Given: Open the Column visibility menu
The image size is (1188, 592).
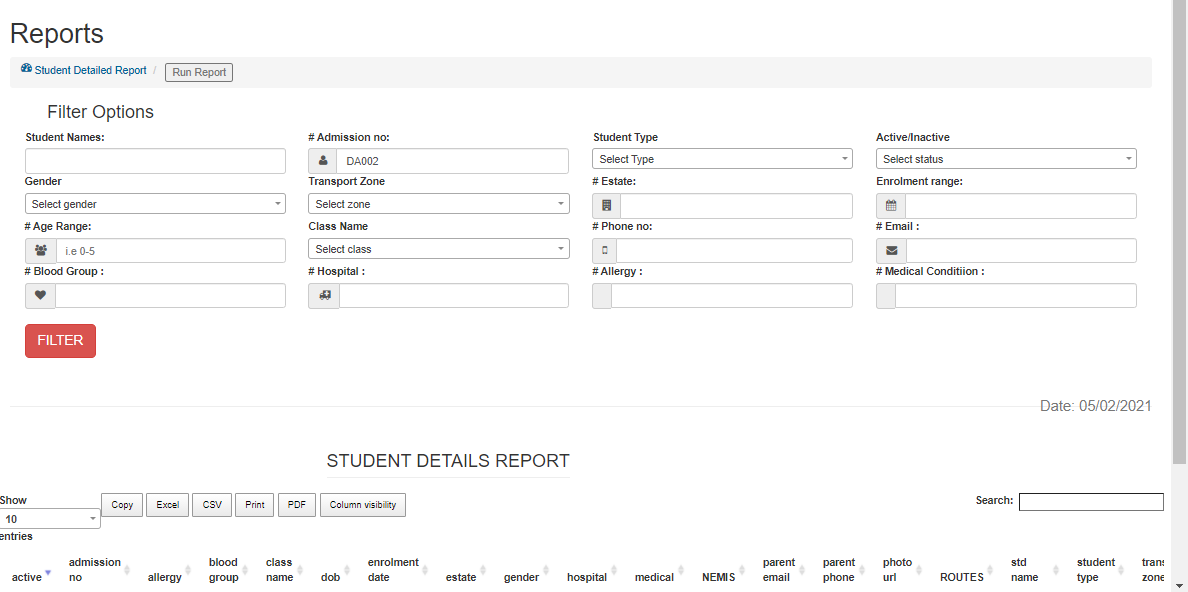Looking at the screenshot, I should 362,505.
